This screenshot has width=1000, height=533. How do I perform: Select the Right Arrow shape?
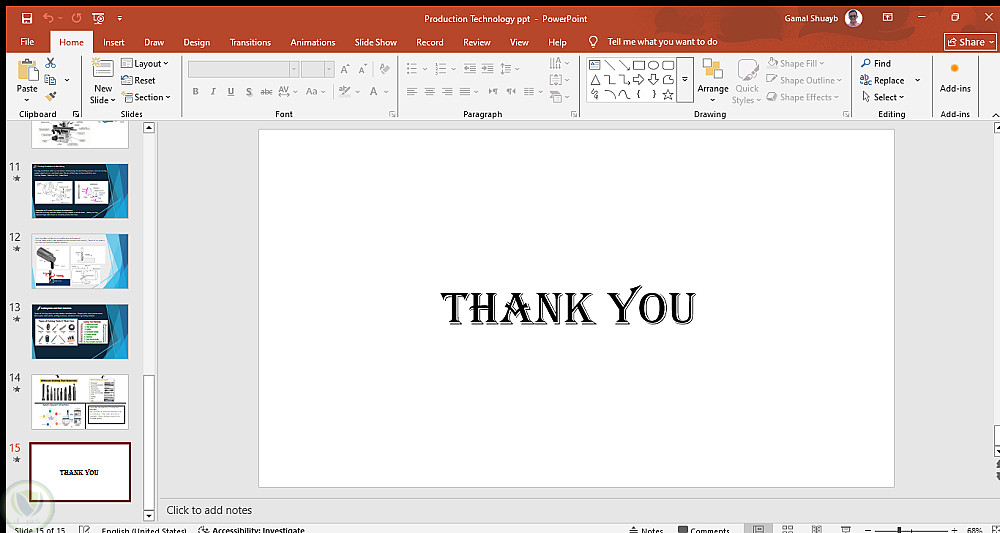pos(638,80)
